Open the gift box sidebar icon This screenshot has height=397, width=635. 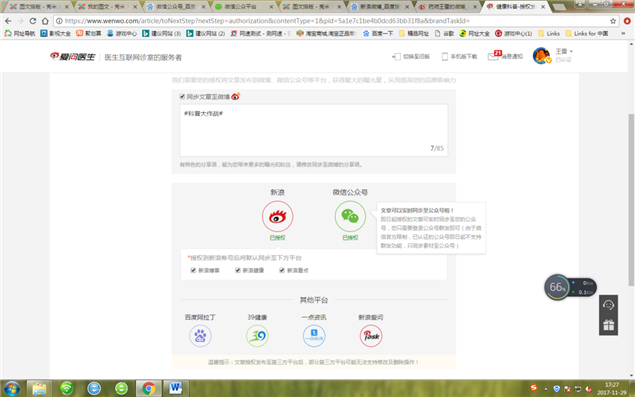point(608,325)
